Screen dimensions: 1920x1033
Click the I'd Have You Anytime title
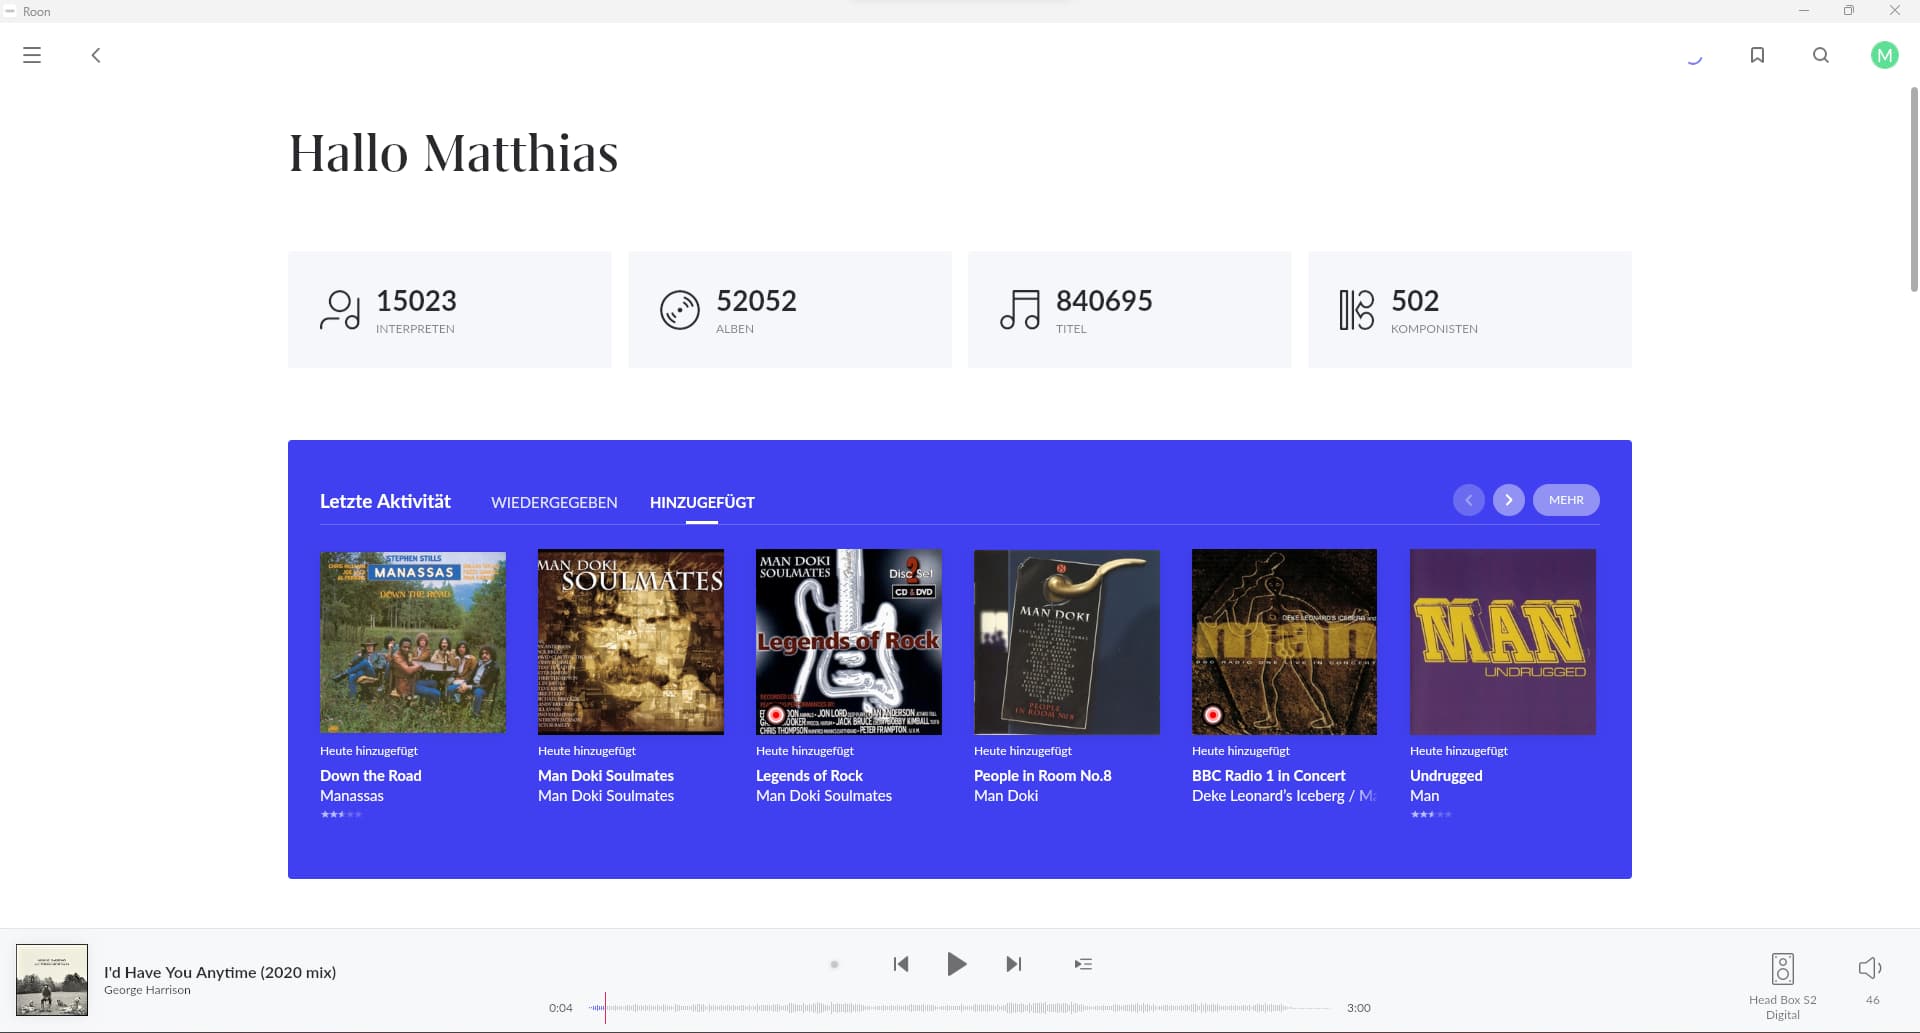pyautogui.click(x=220, y=972)
